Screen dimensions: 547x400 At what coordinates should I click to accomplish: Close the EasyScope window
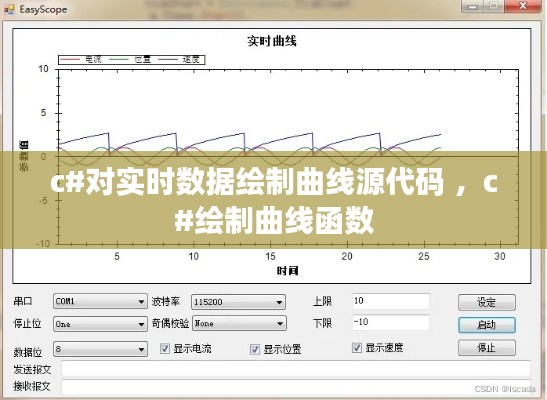pyautogui.click(x=522, y=6)
